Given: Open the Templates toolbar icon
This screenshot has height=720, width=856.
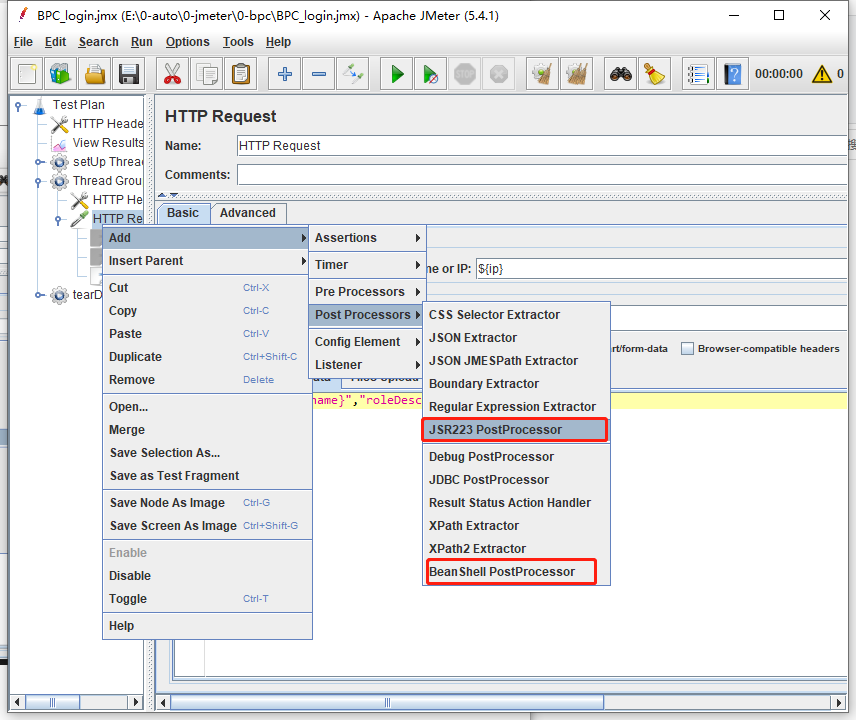Looking at the screenshot, I should 60,74.
